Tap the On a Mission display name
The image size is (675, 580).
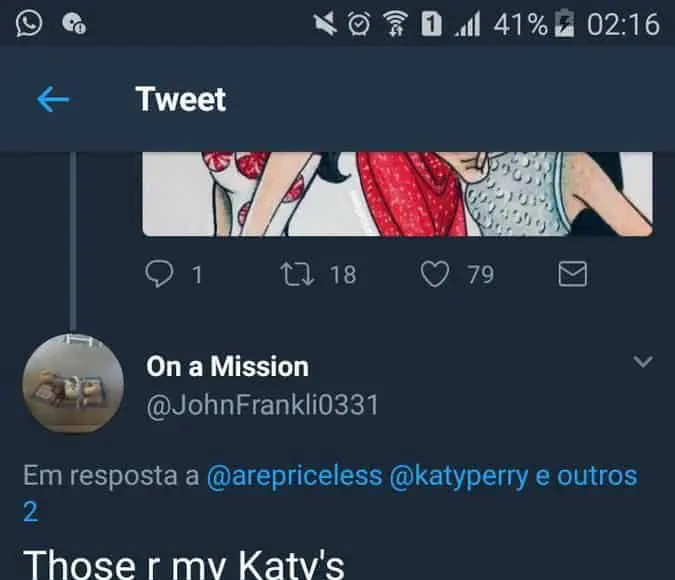coord(227,366)
